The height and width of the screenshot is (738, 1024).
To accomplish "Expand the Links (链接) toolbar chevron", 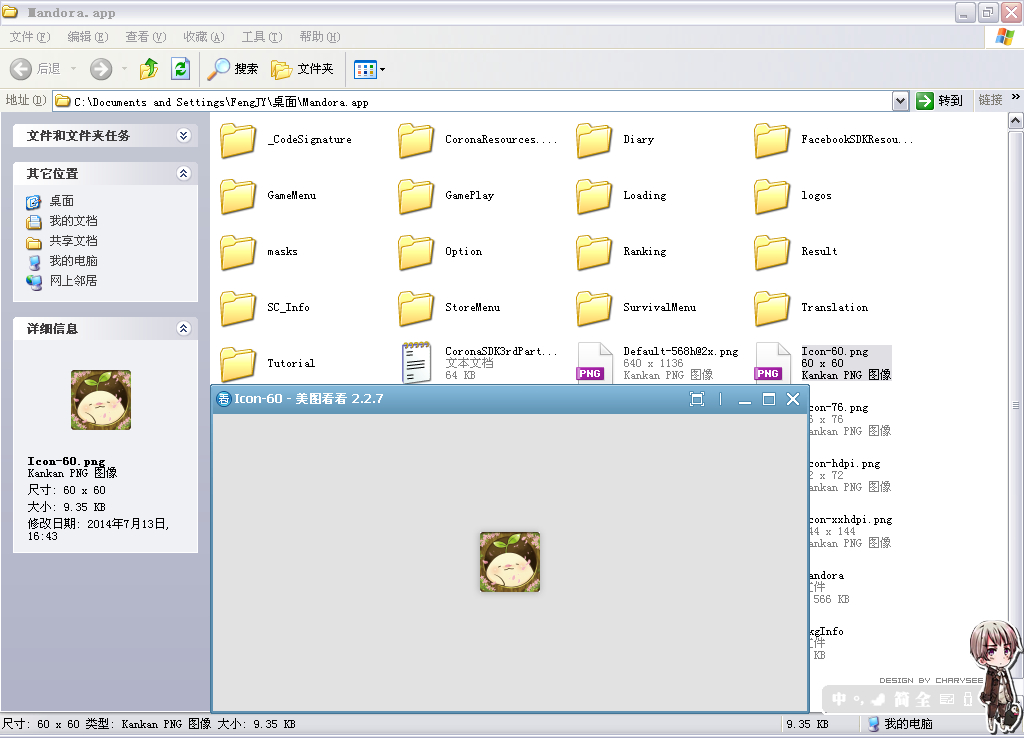I will (x=1016, y=97).
